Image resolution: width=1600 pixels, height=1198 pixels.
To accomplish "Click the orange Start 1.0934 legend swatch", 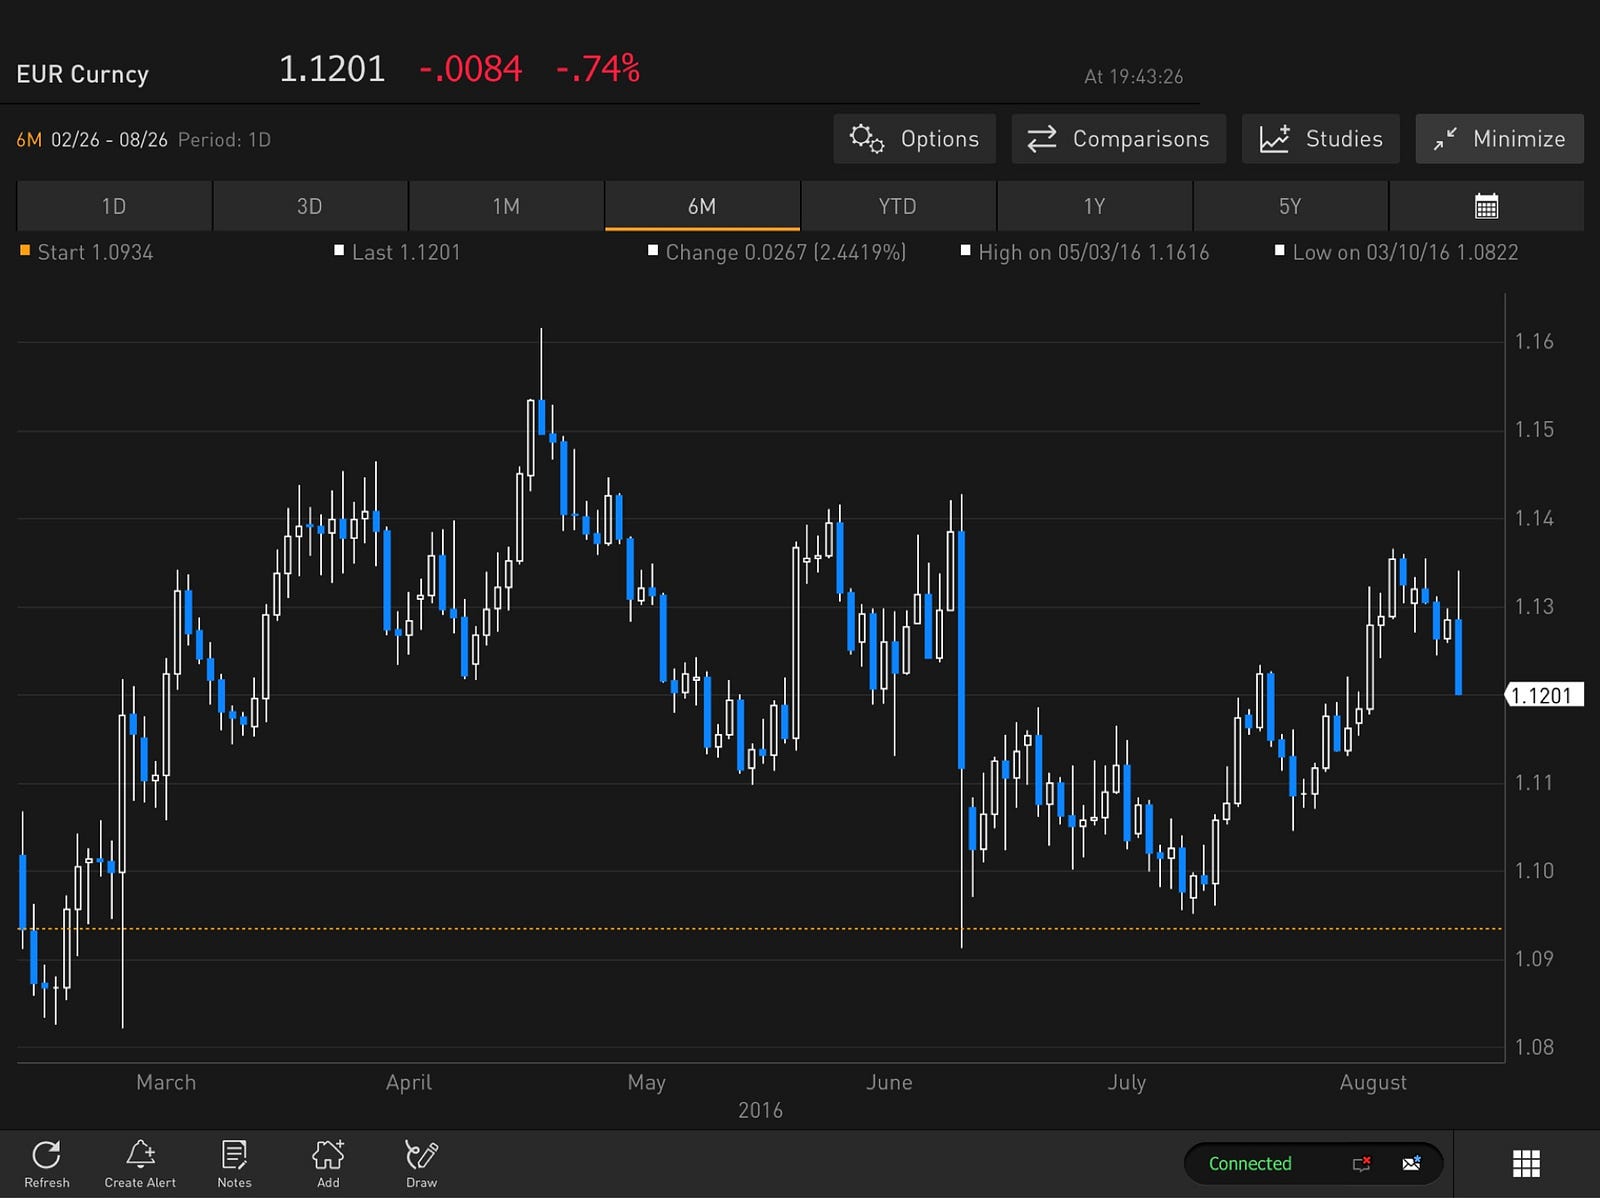I will [25, 251].
